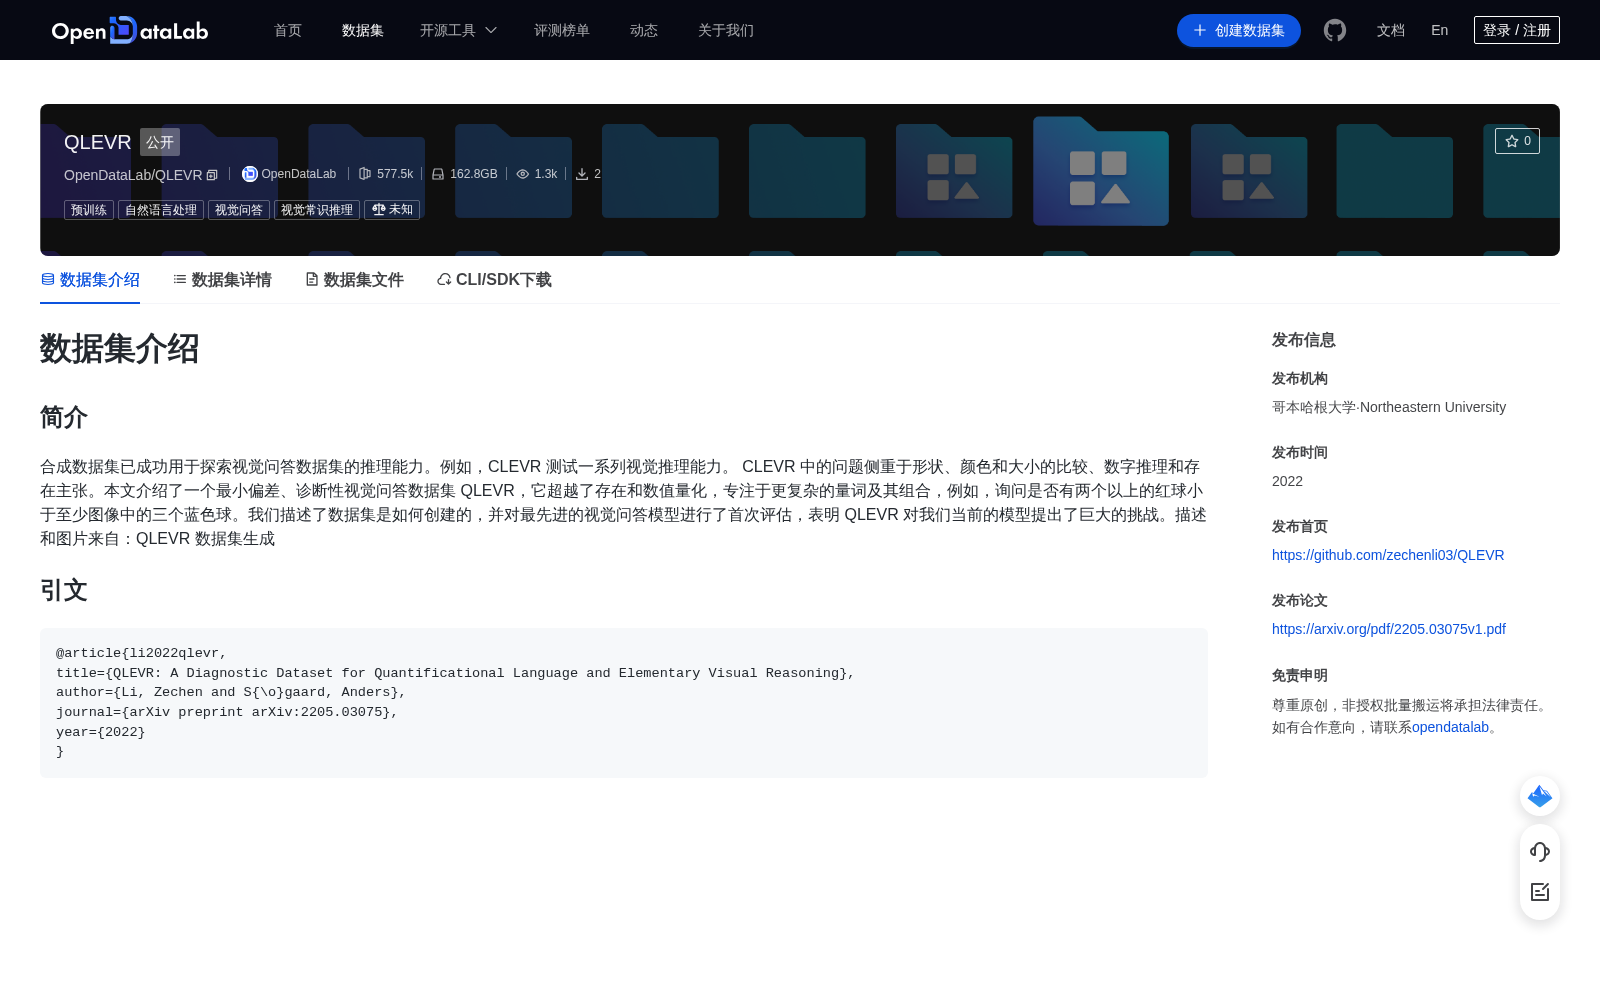
Task: Click the opendatalab contact link
Action: point(1450,727)
